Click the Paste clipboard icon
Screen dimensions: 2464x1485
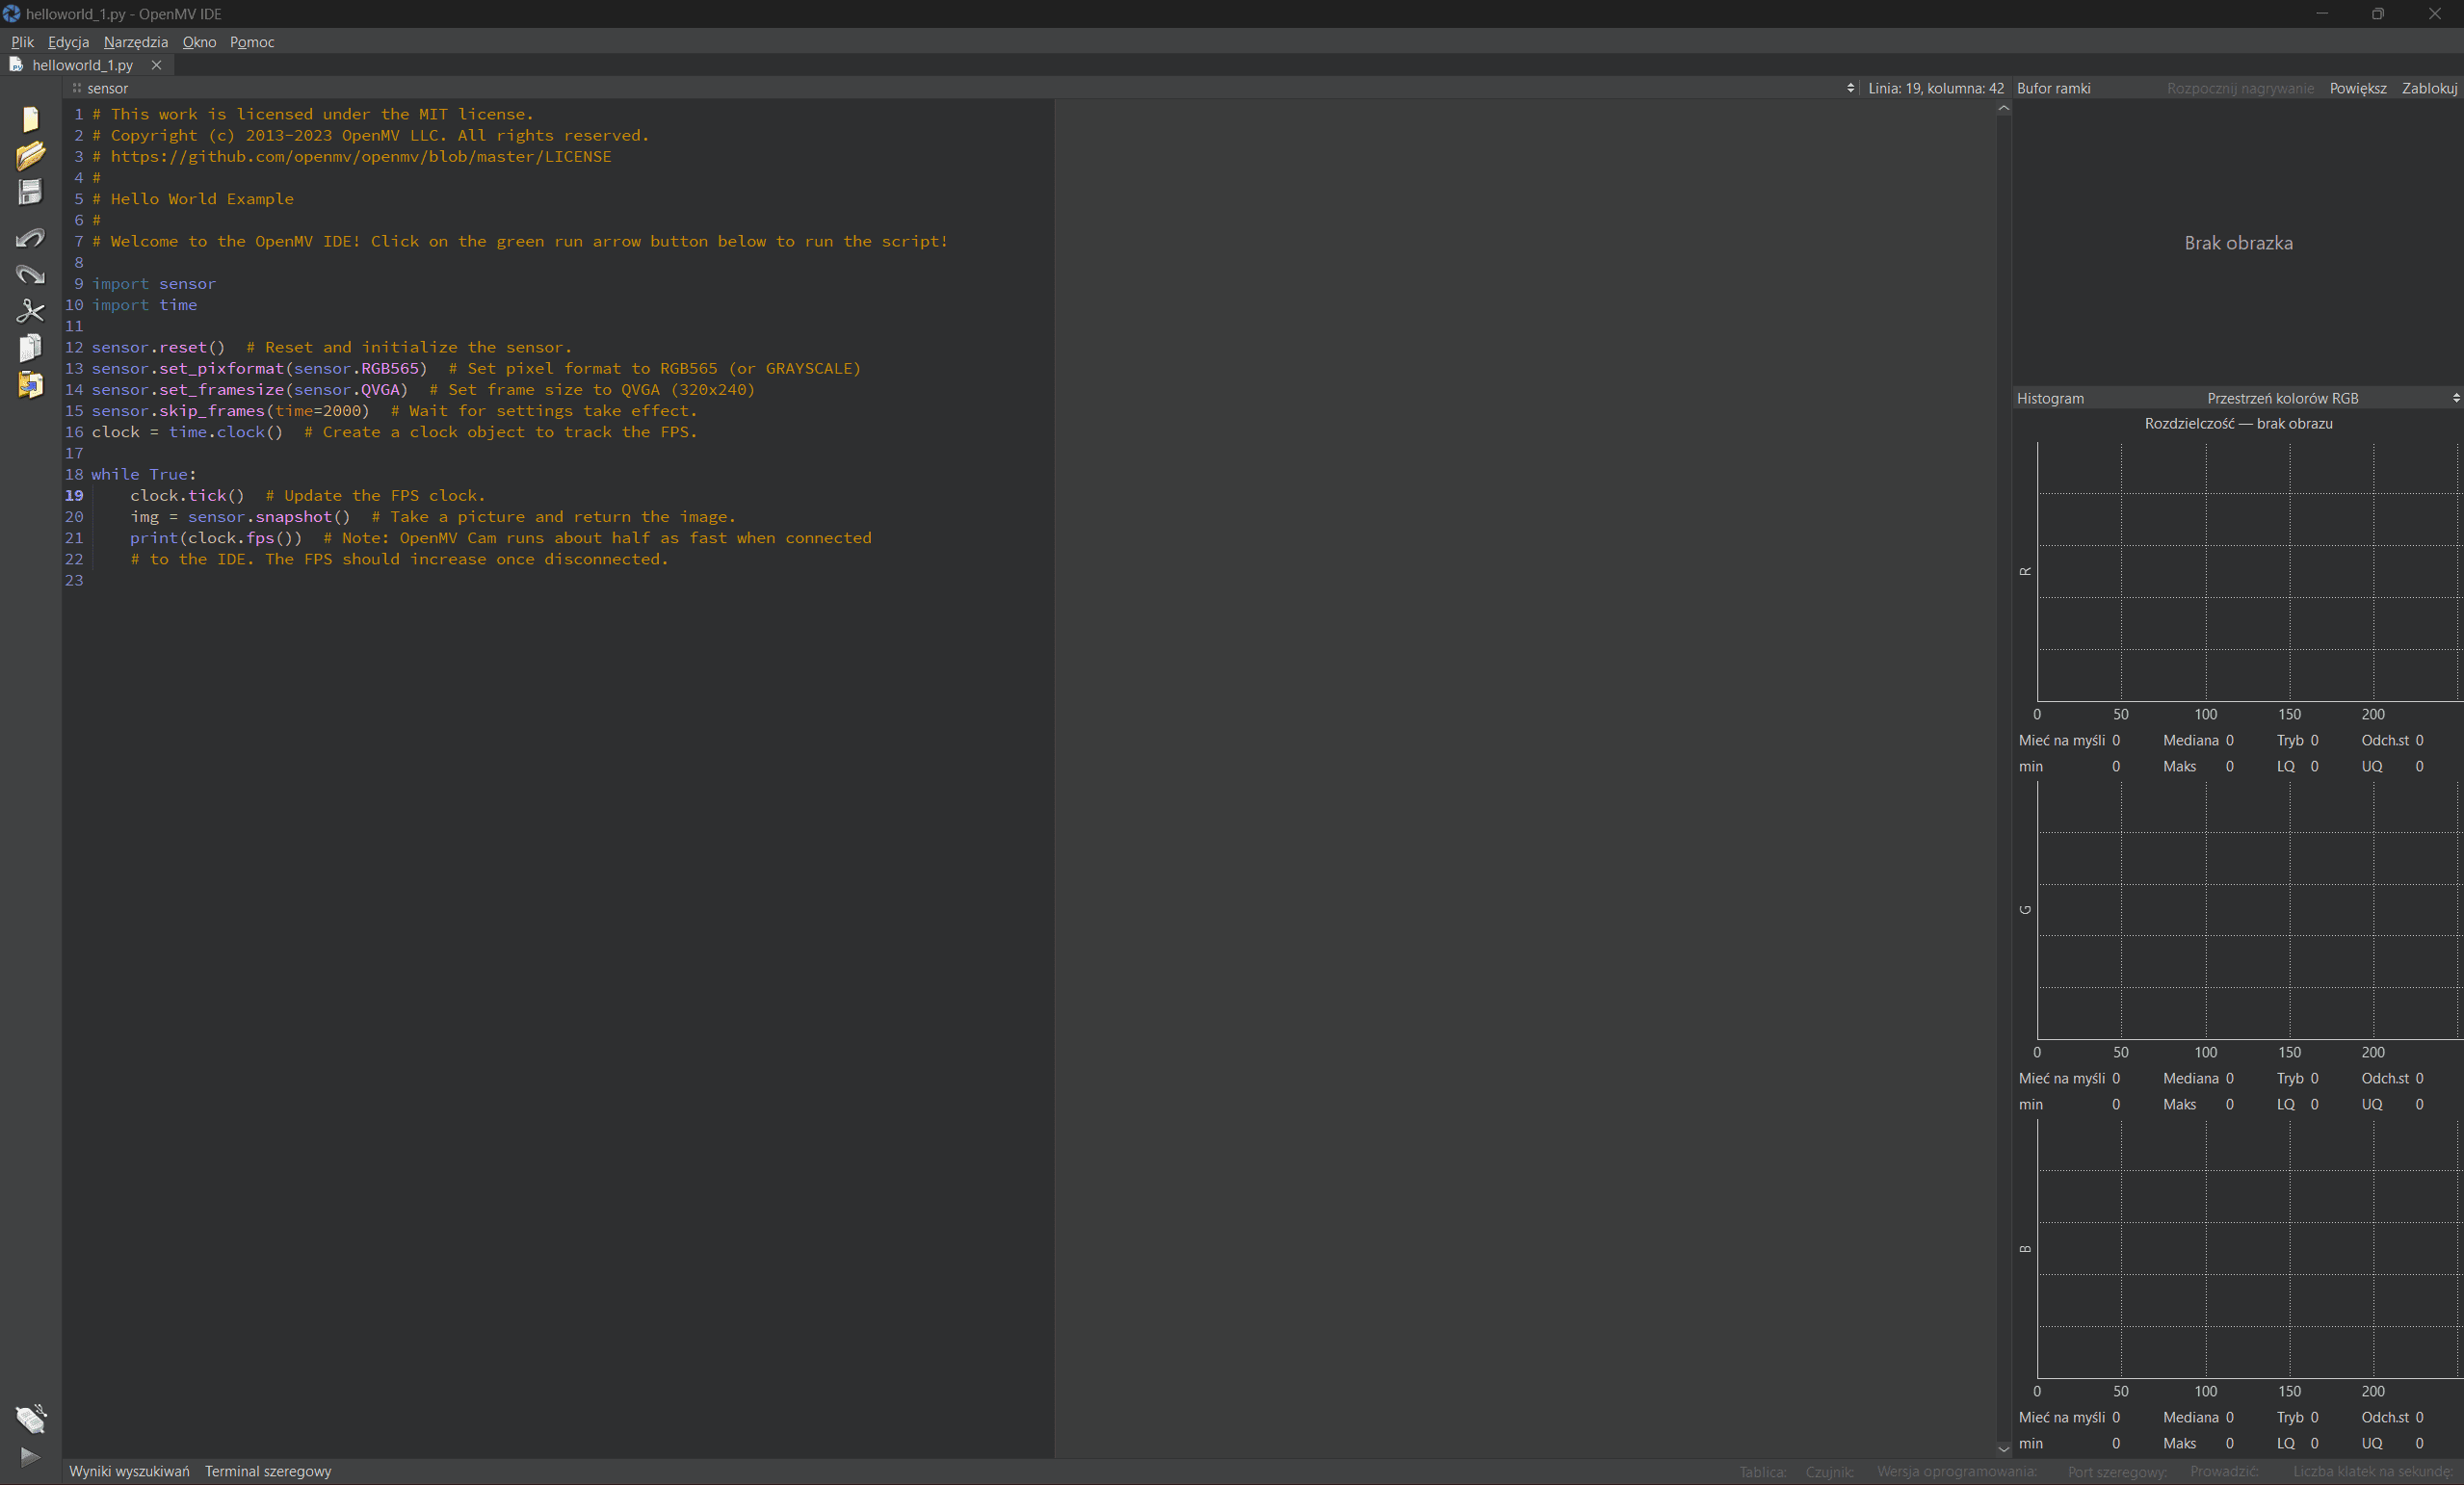(30, 384)
